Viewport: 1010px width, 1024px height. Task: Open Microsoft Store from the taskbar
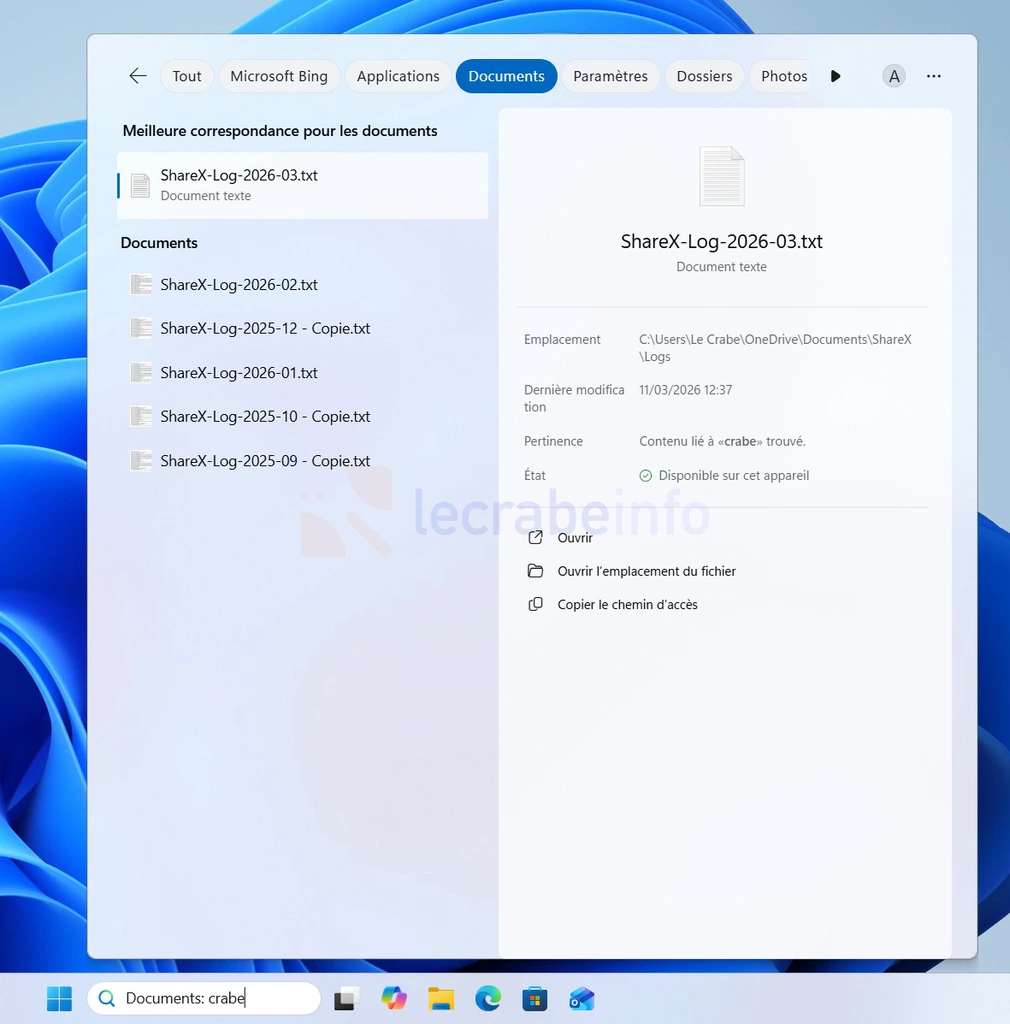tap(535, 998)
